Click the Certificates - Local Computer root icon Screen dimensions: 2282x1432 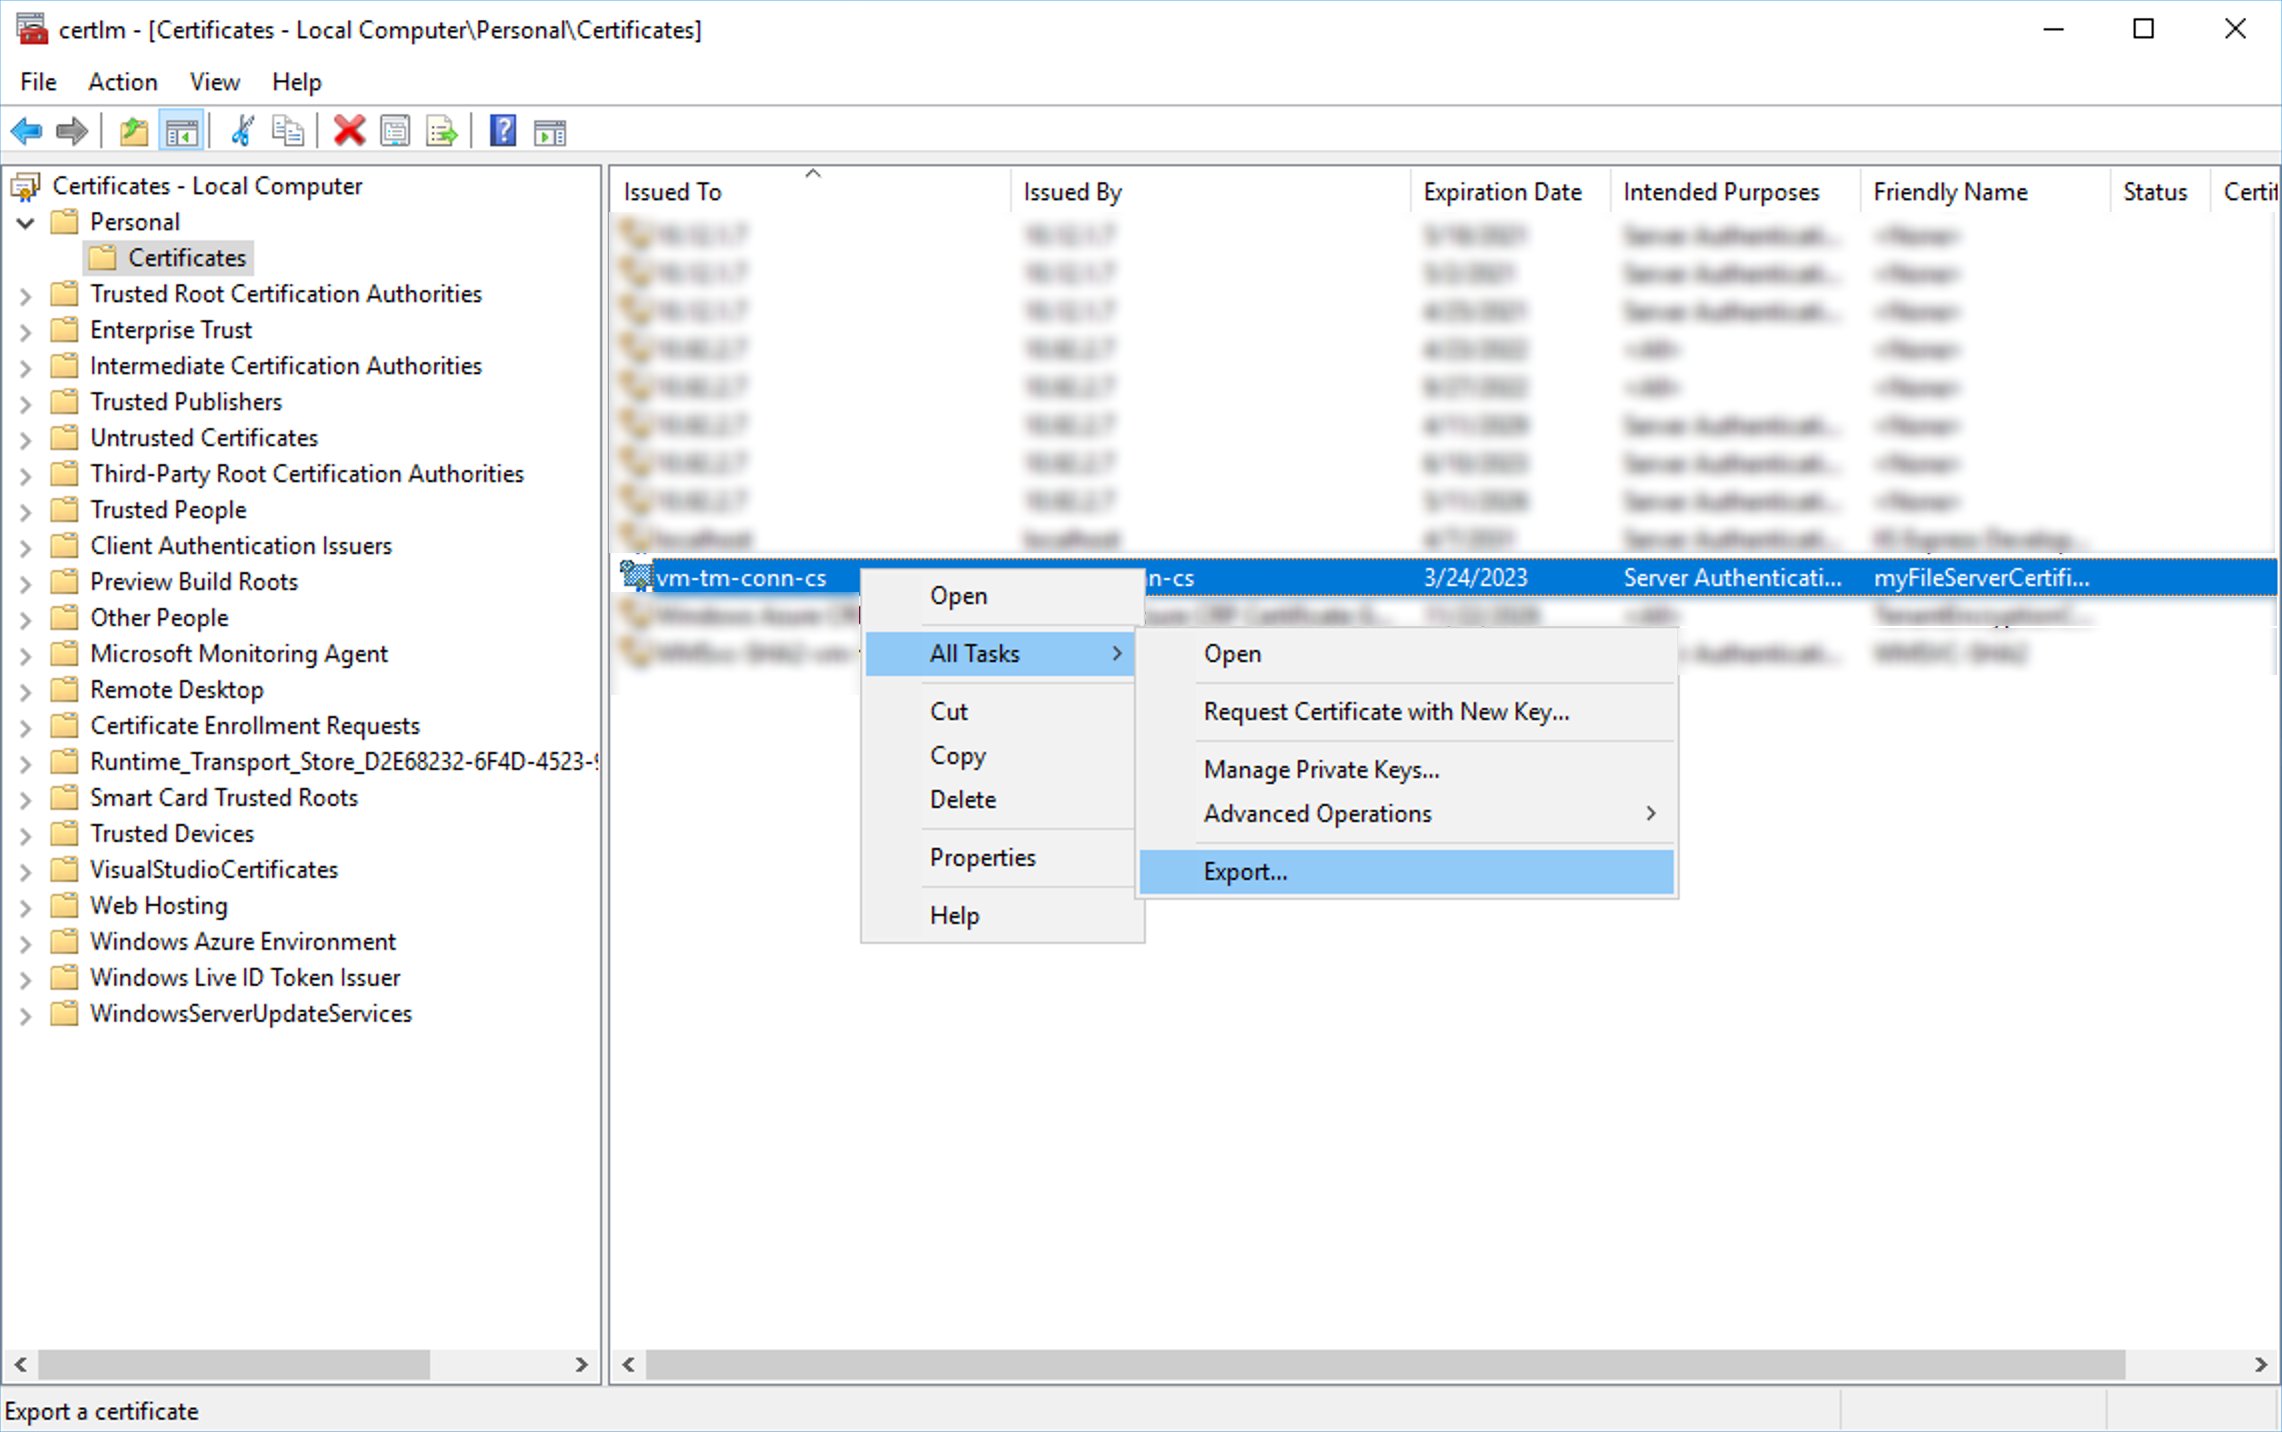[x=25, y=186]
